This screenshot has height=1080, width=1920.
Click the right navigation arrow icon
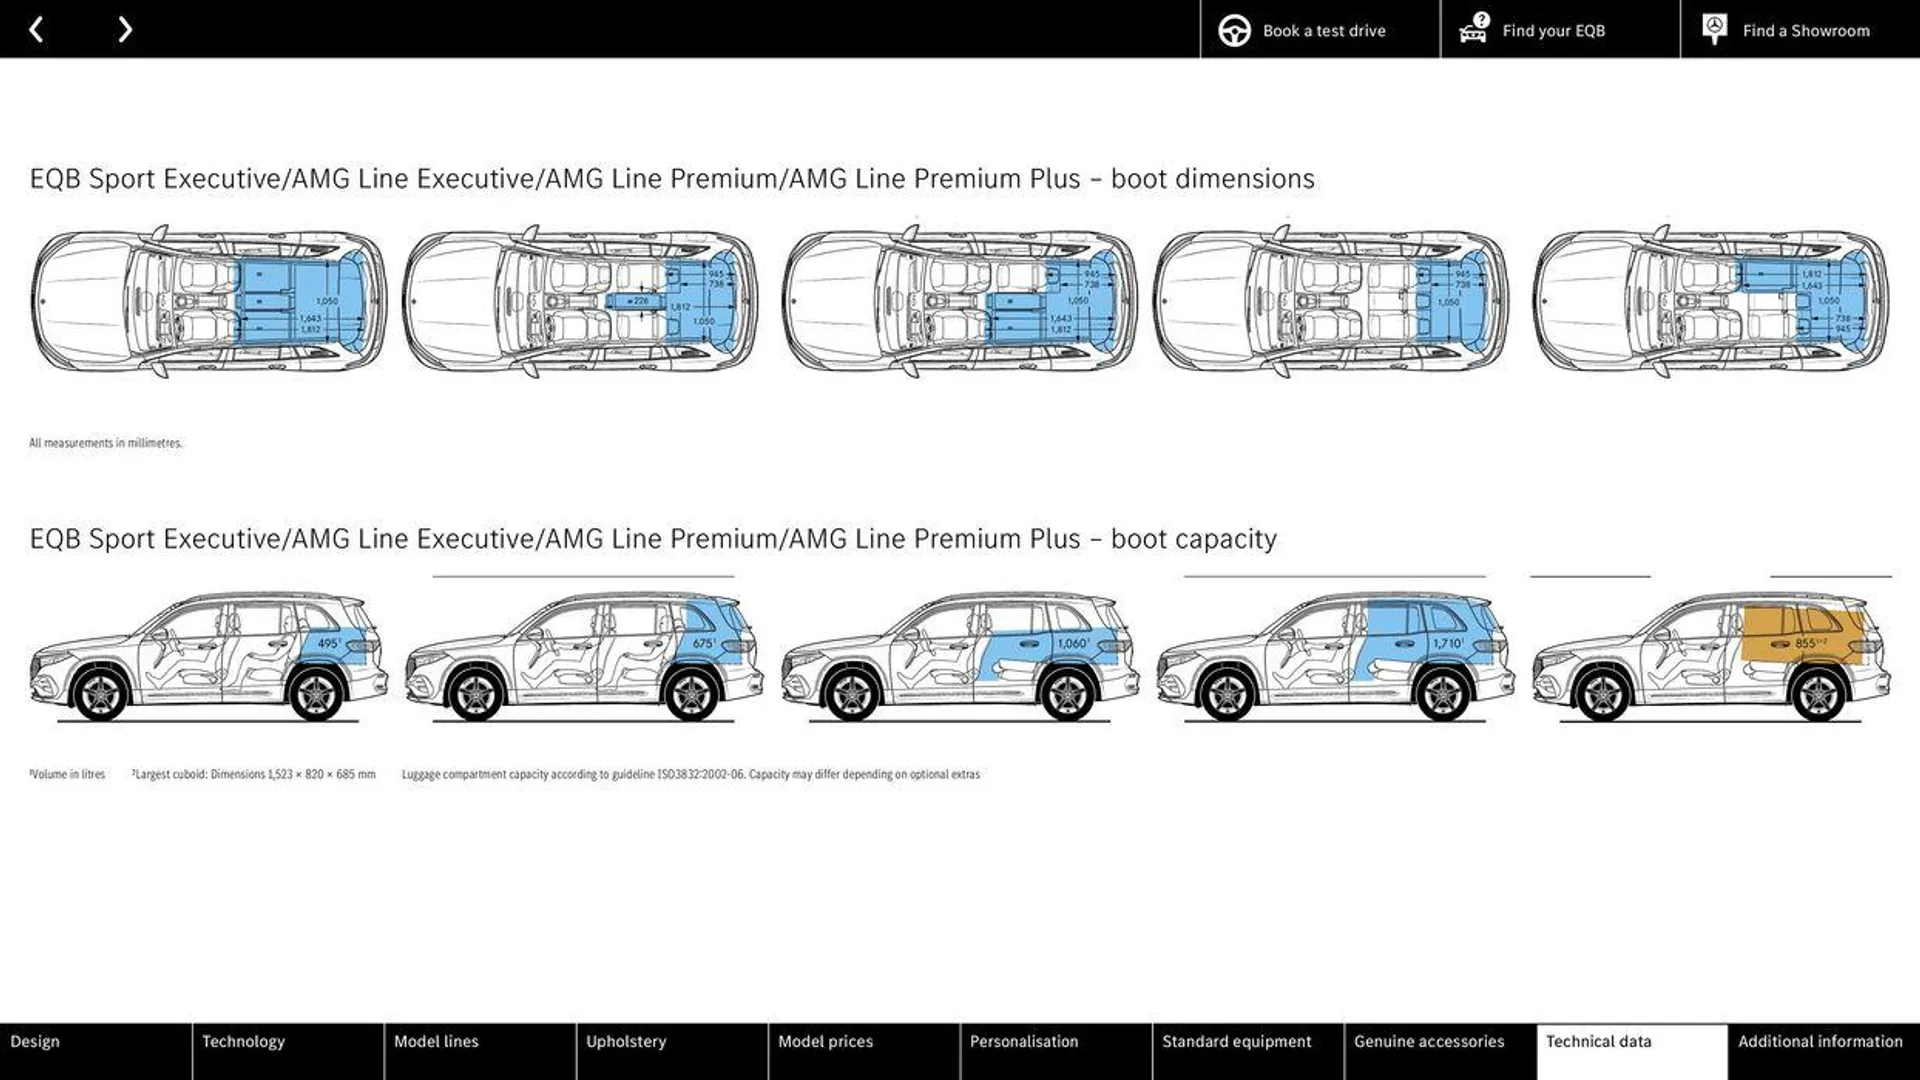click(x=124, y=29)
